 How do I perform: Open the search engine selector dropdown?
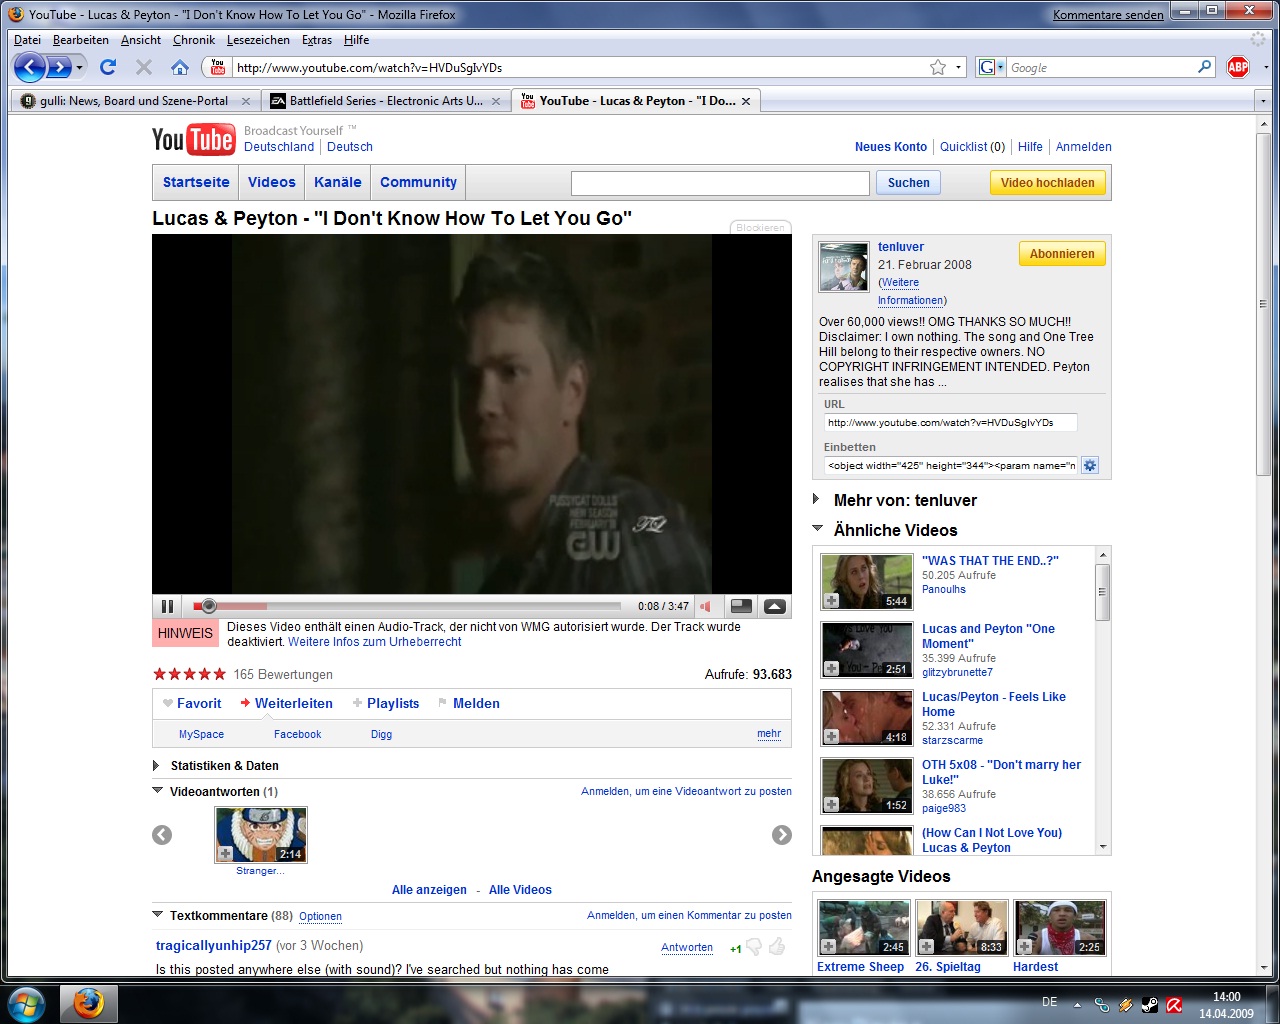[999, 67]
